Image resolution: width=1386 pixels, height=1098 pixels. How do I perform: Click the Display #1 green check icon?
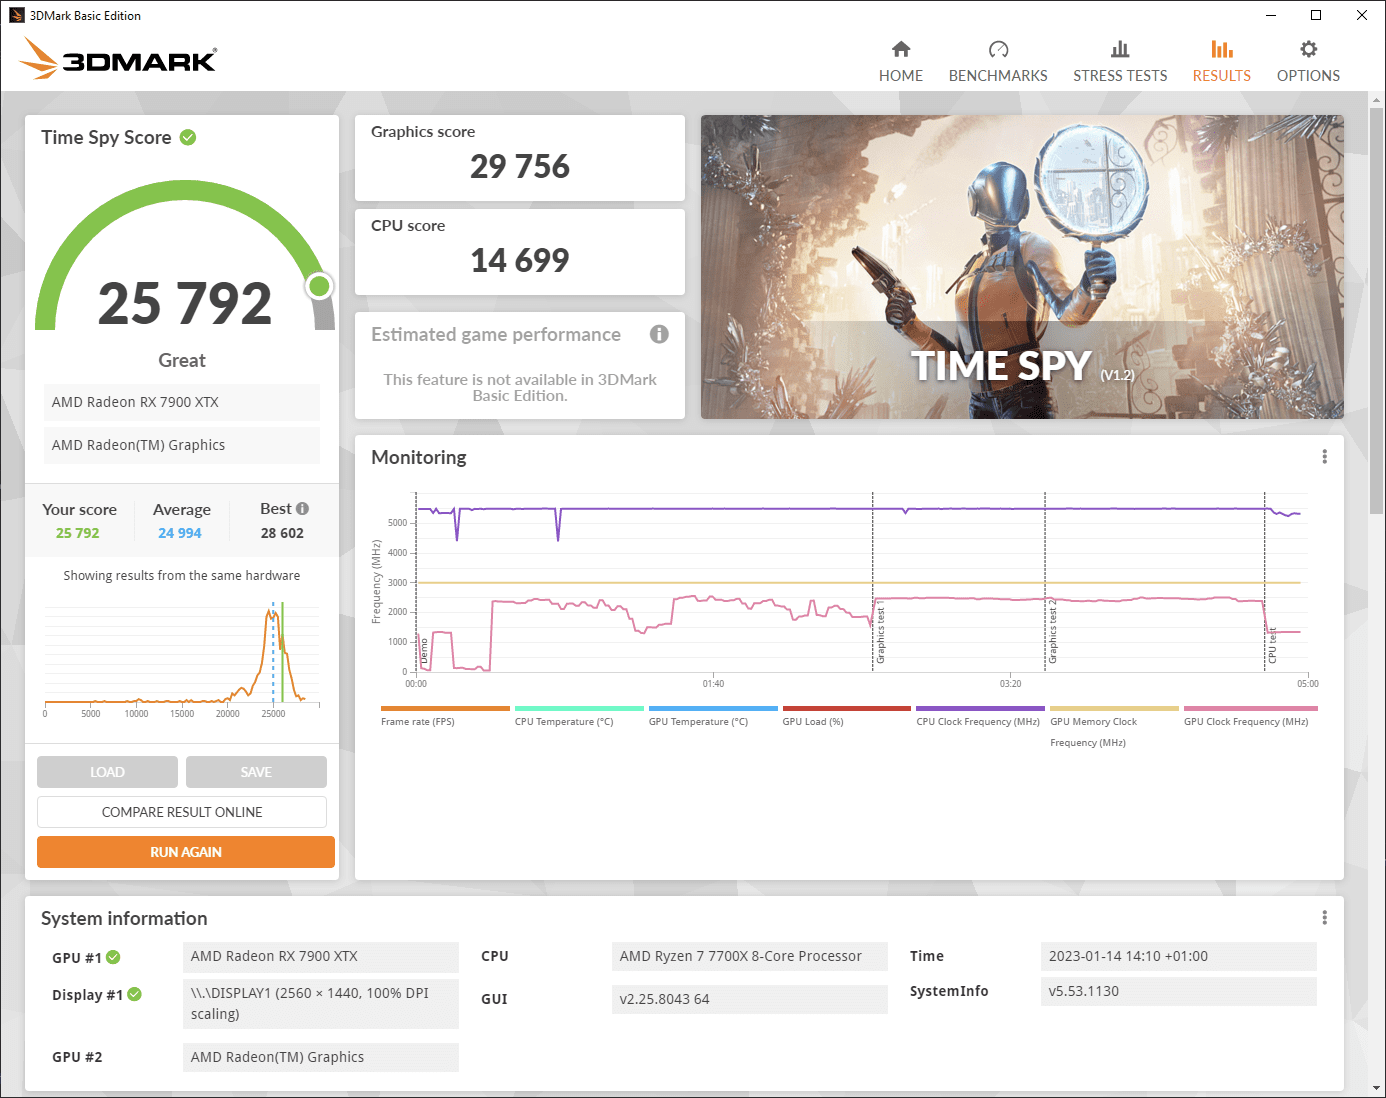click(134, 994)
